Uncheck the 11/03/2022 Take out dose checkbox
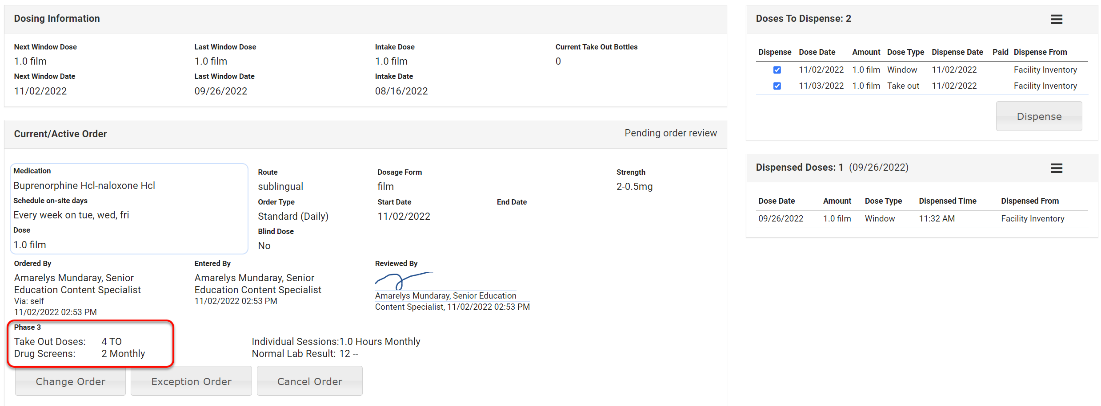1101x406 pixels. pyautogui.click(x=777, y=86)
